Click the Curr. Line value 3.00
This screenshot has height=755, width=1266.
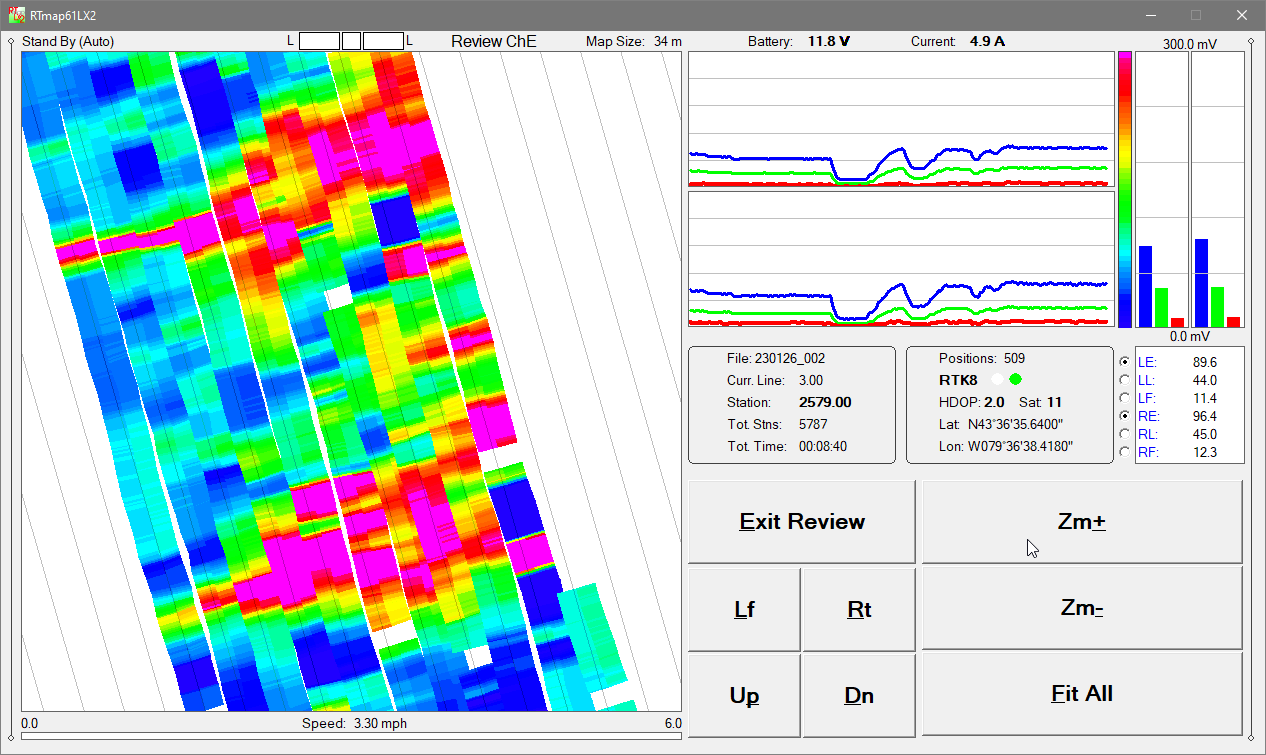coord(811,380)
